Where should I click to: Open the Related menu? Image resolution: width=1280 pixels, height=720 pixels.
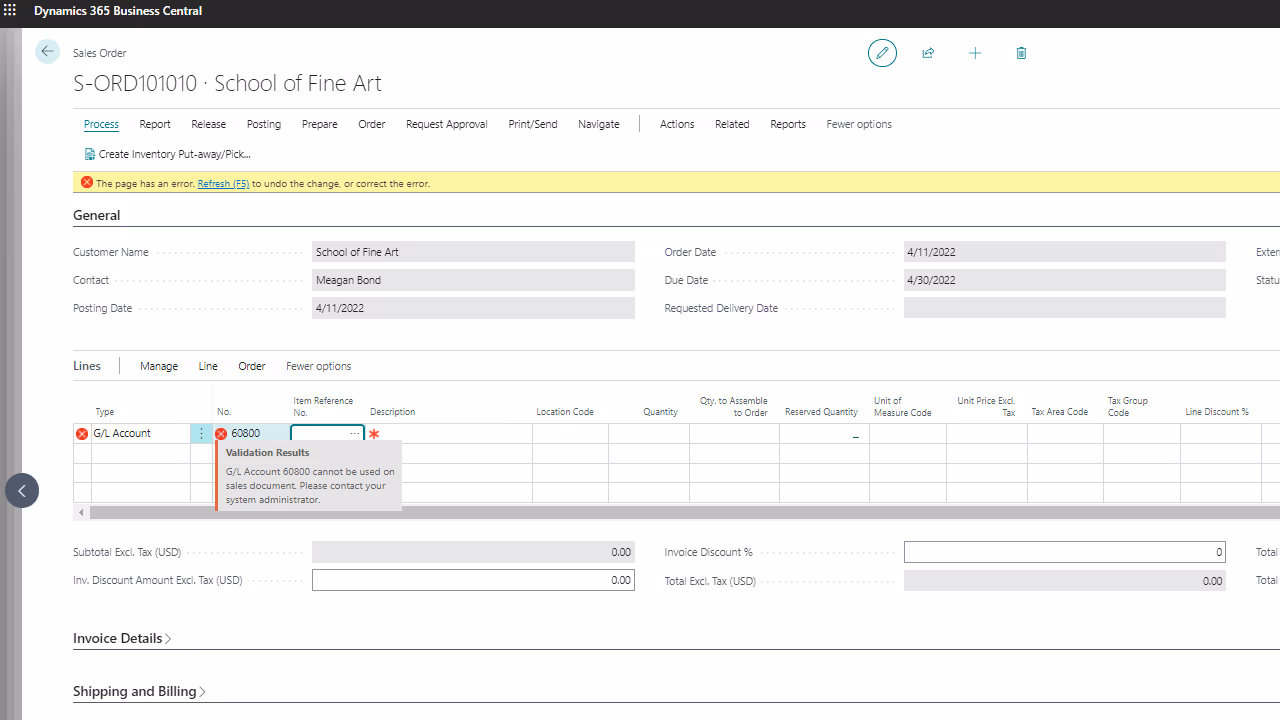click(732, 124)
